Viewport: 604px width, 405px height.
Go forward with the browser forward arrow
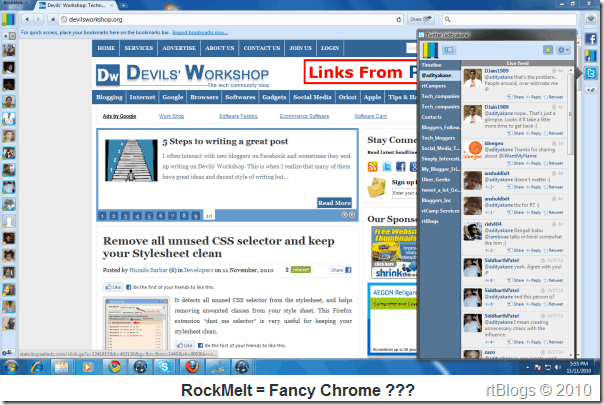tap(38, 19)
